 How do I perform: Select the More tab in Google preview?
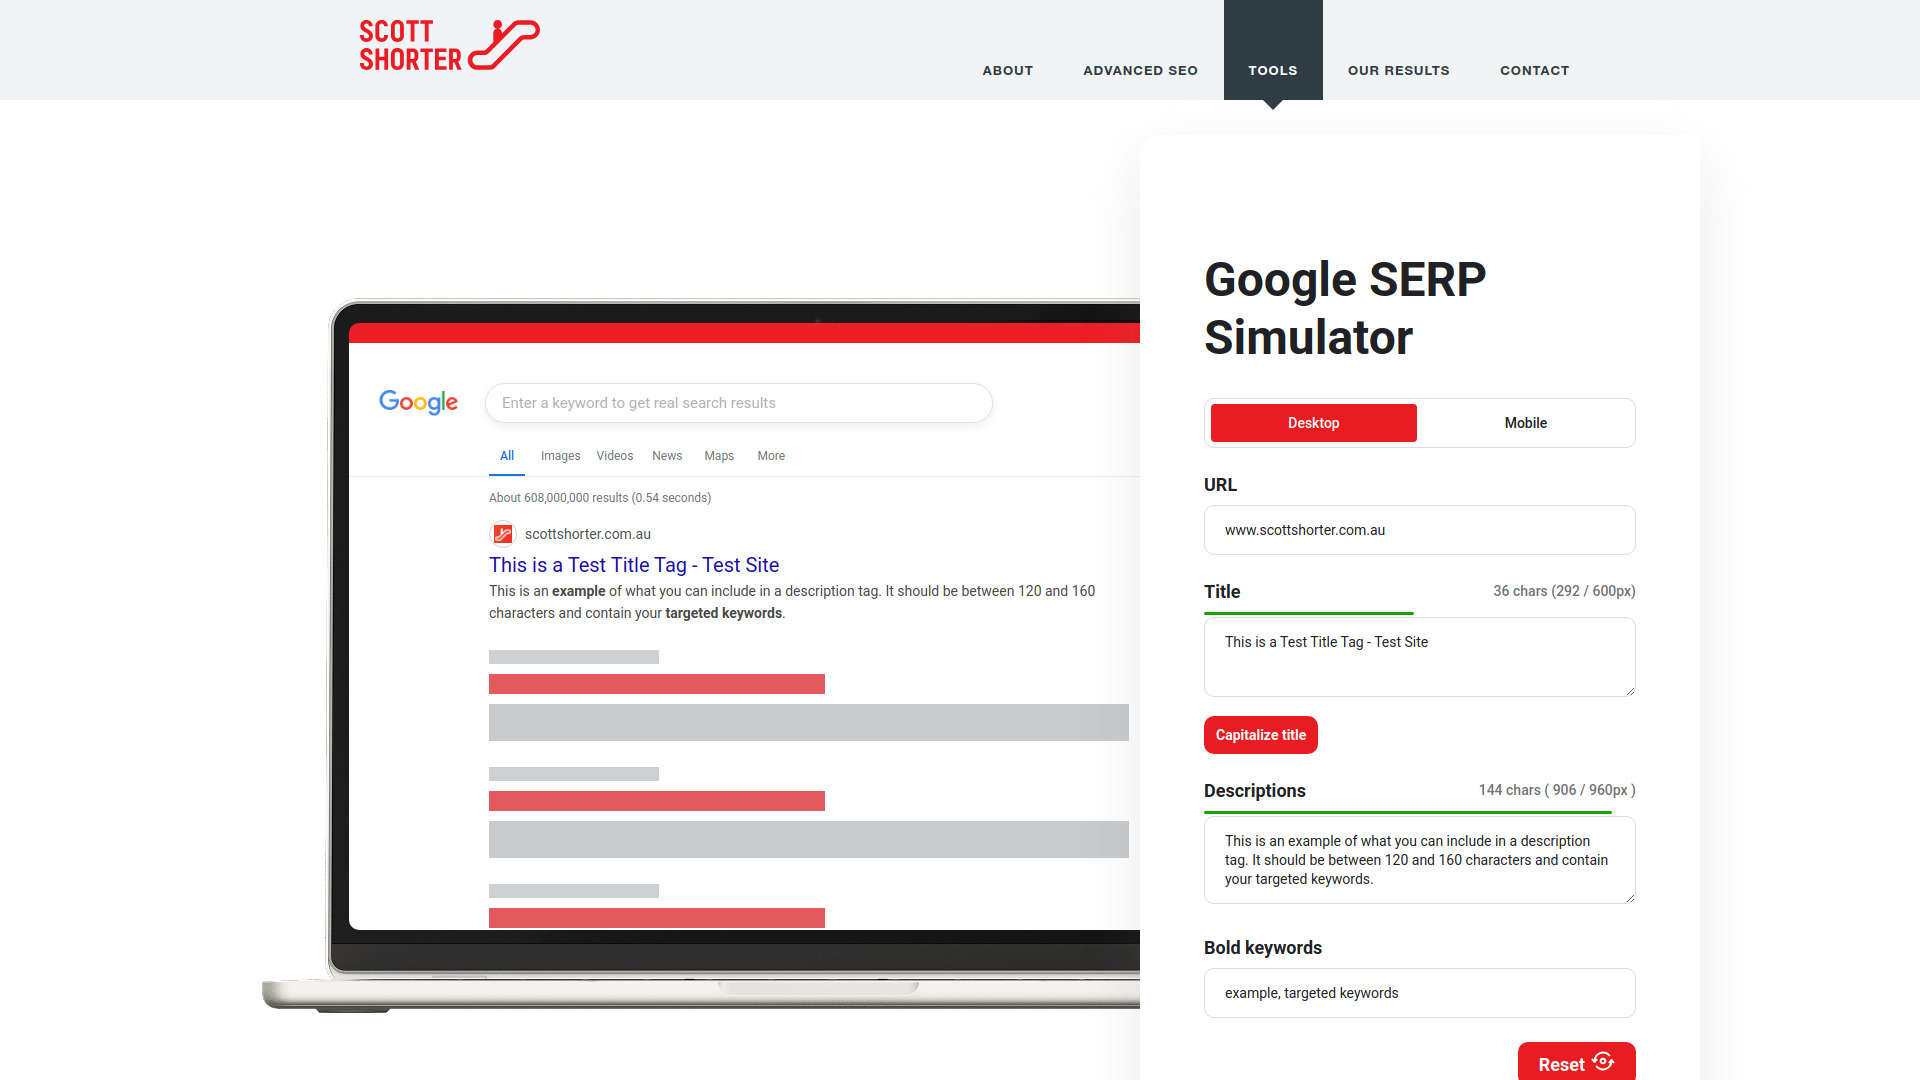[x=771, y=456]
